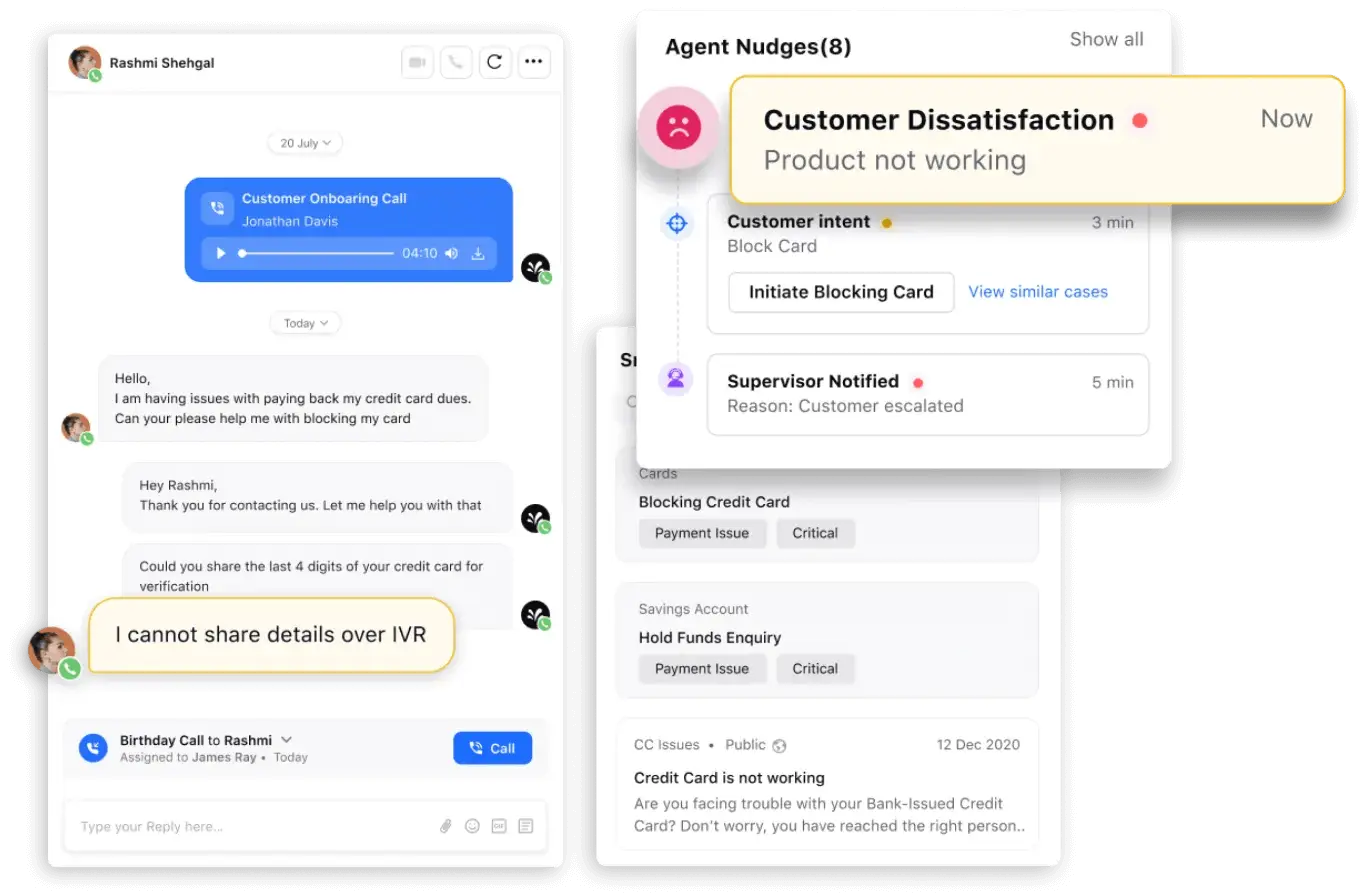Play the Customer Onboarding Call recording

point(221,253)
